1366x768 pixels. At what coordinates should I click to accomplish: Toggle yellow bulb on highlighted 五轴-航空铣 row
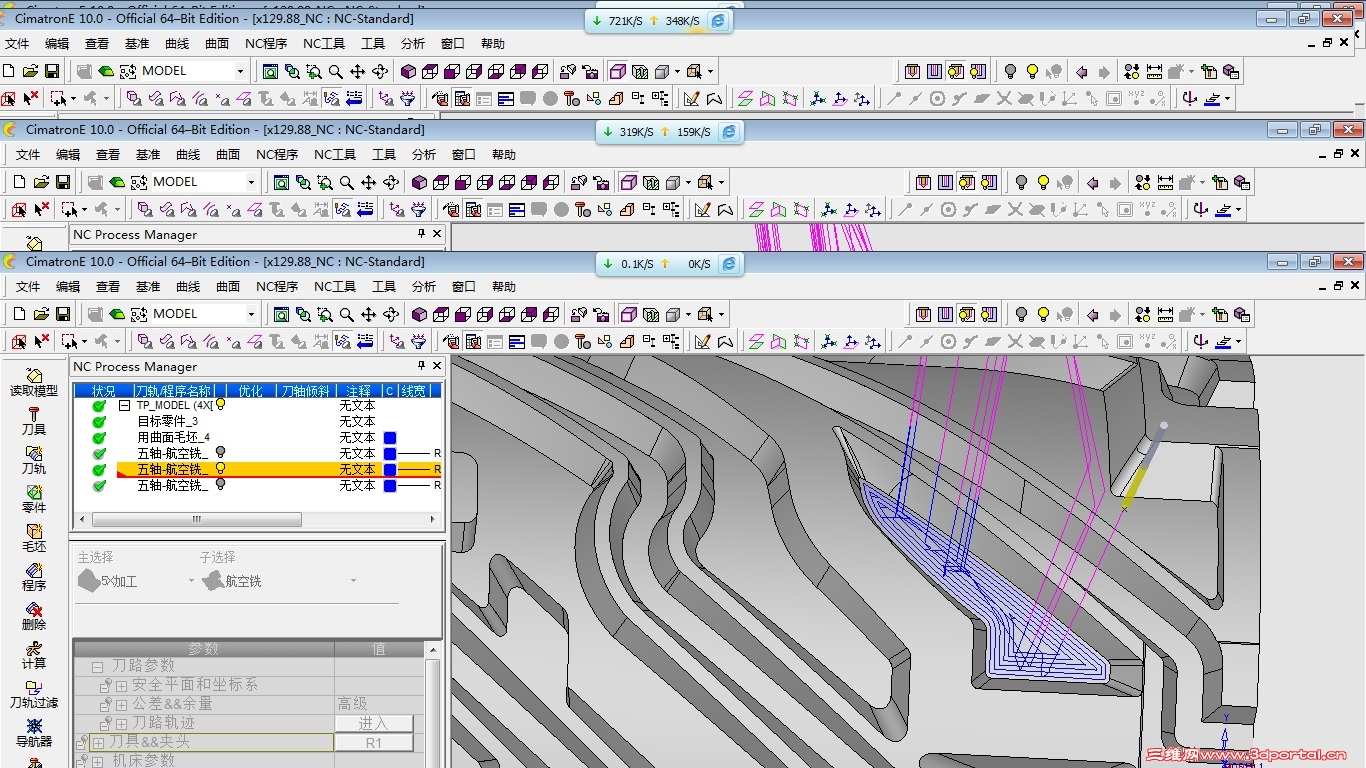(x=220, y=469)
